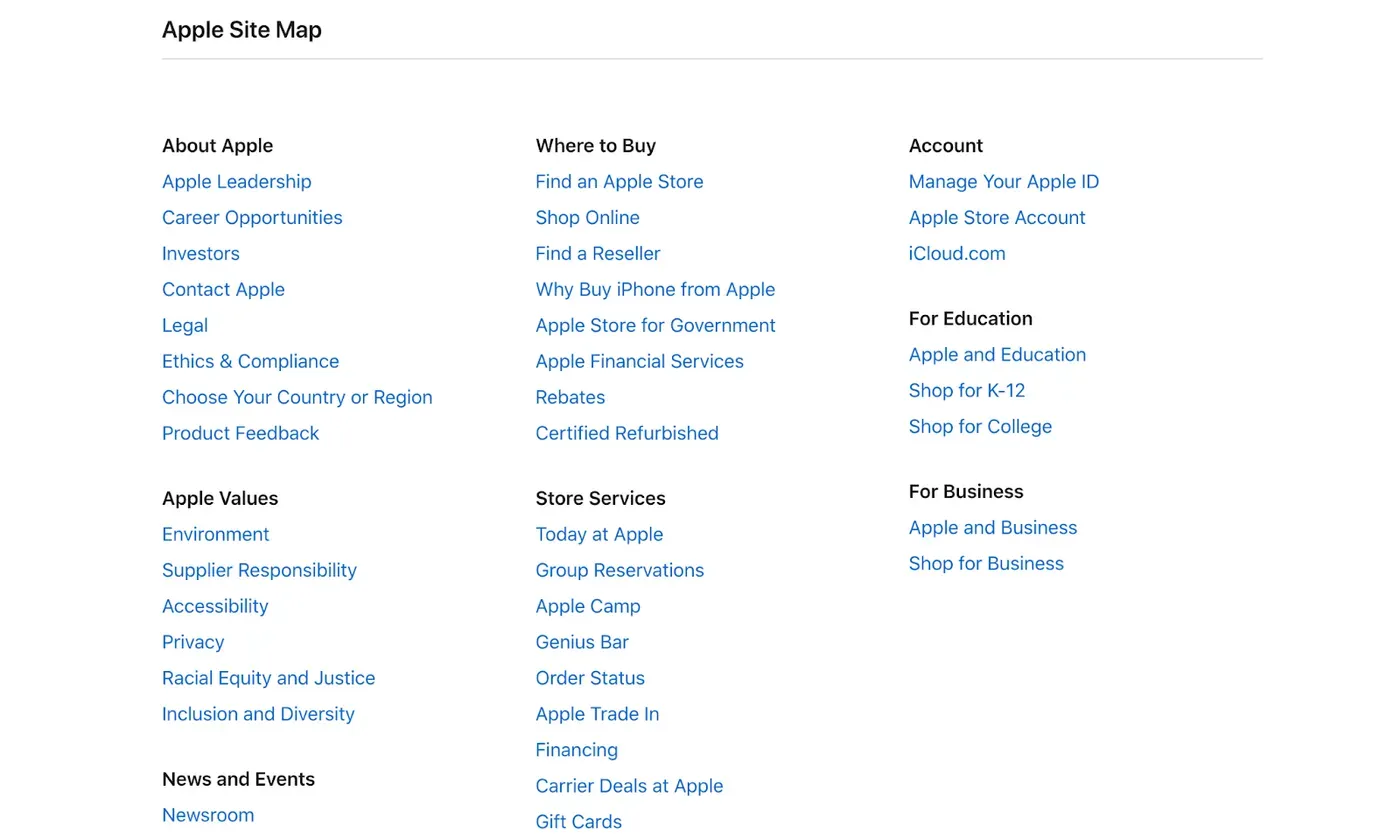The image size is (1400, 839).
Task: Open Shop for Business link
Action: pyautogui.click(x=986, y=563)
